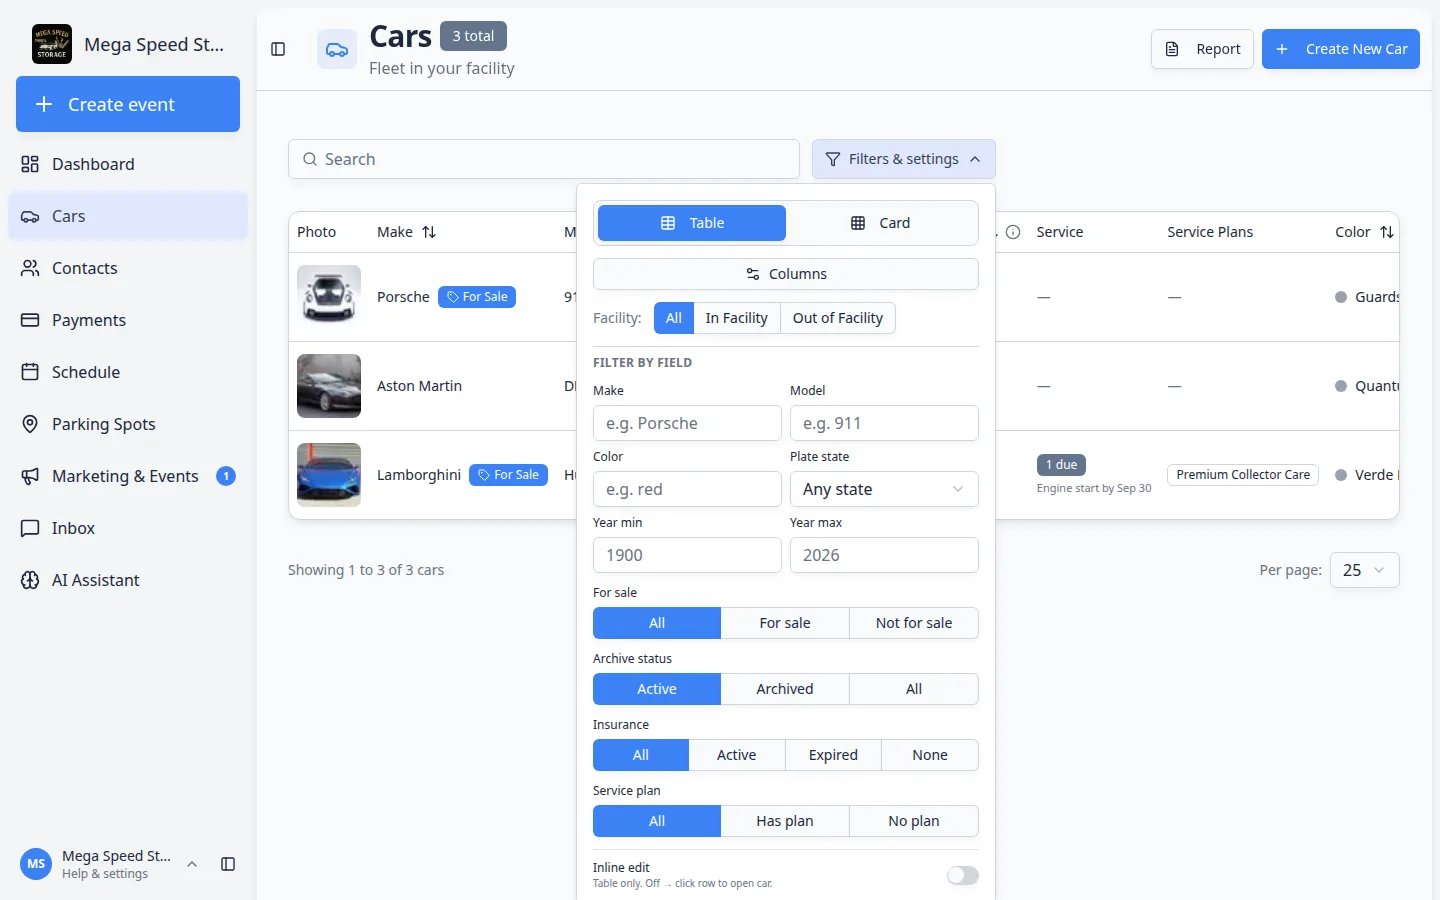Open the Dashboard sidebar icon
The image size is (1440, 900).
click(30, 164)
